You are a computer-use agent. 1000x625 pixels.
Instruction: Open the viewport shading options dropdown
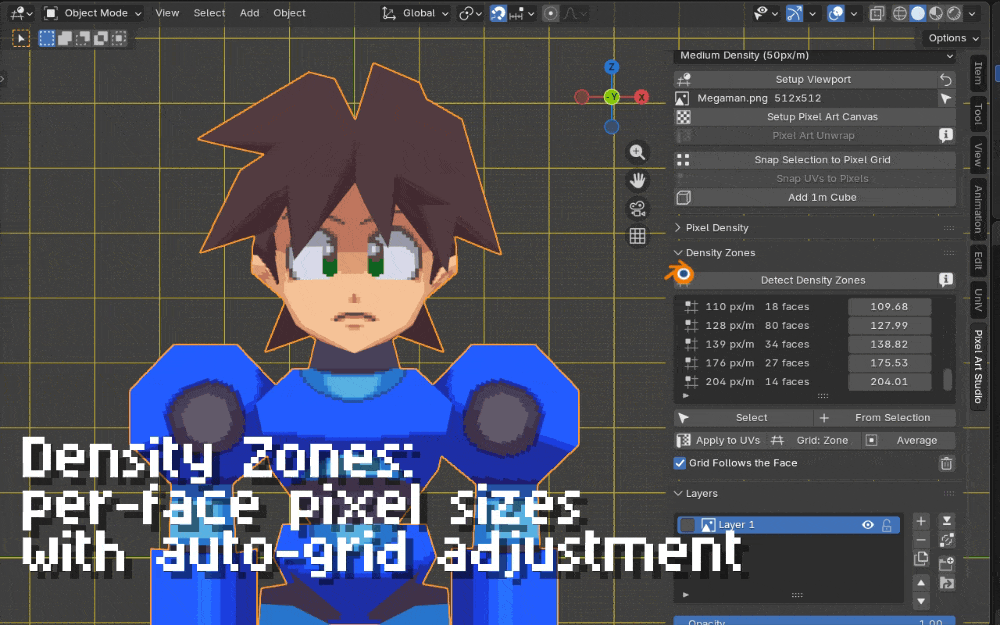coord(972,13)
